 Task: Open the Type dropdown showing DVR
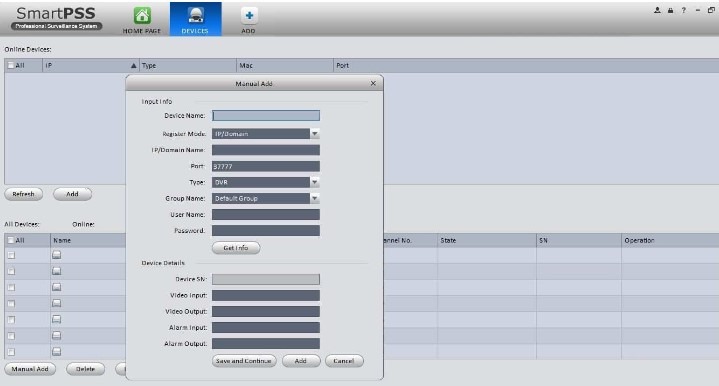(315, 182)
